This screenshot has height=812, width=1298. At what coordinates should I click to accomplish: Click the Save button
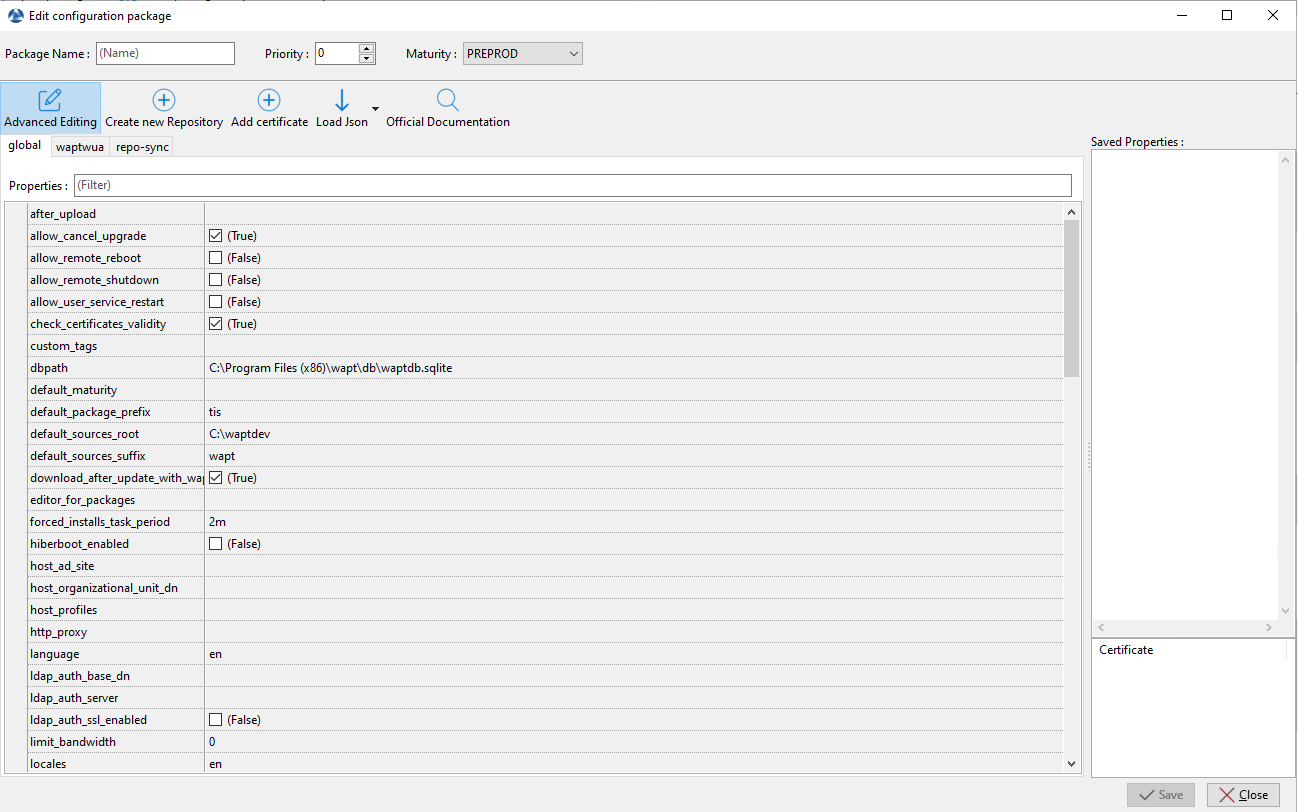click(x=1160, y=795)
